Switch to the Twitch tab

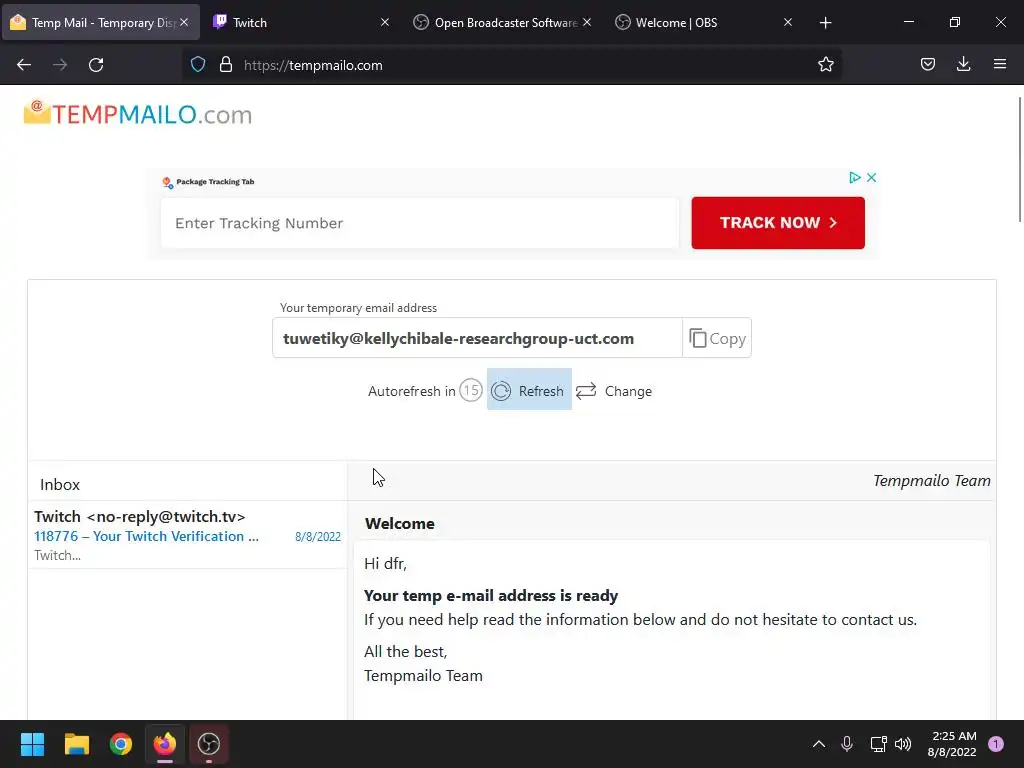click(x=302, y=22)
